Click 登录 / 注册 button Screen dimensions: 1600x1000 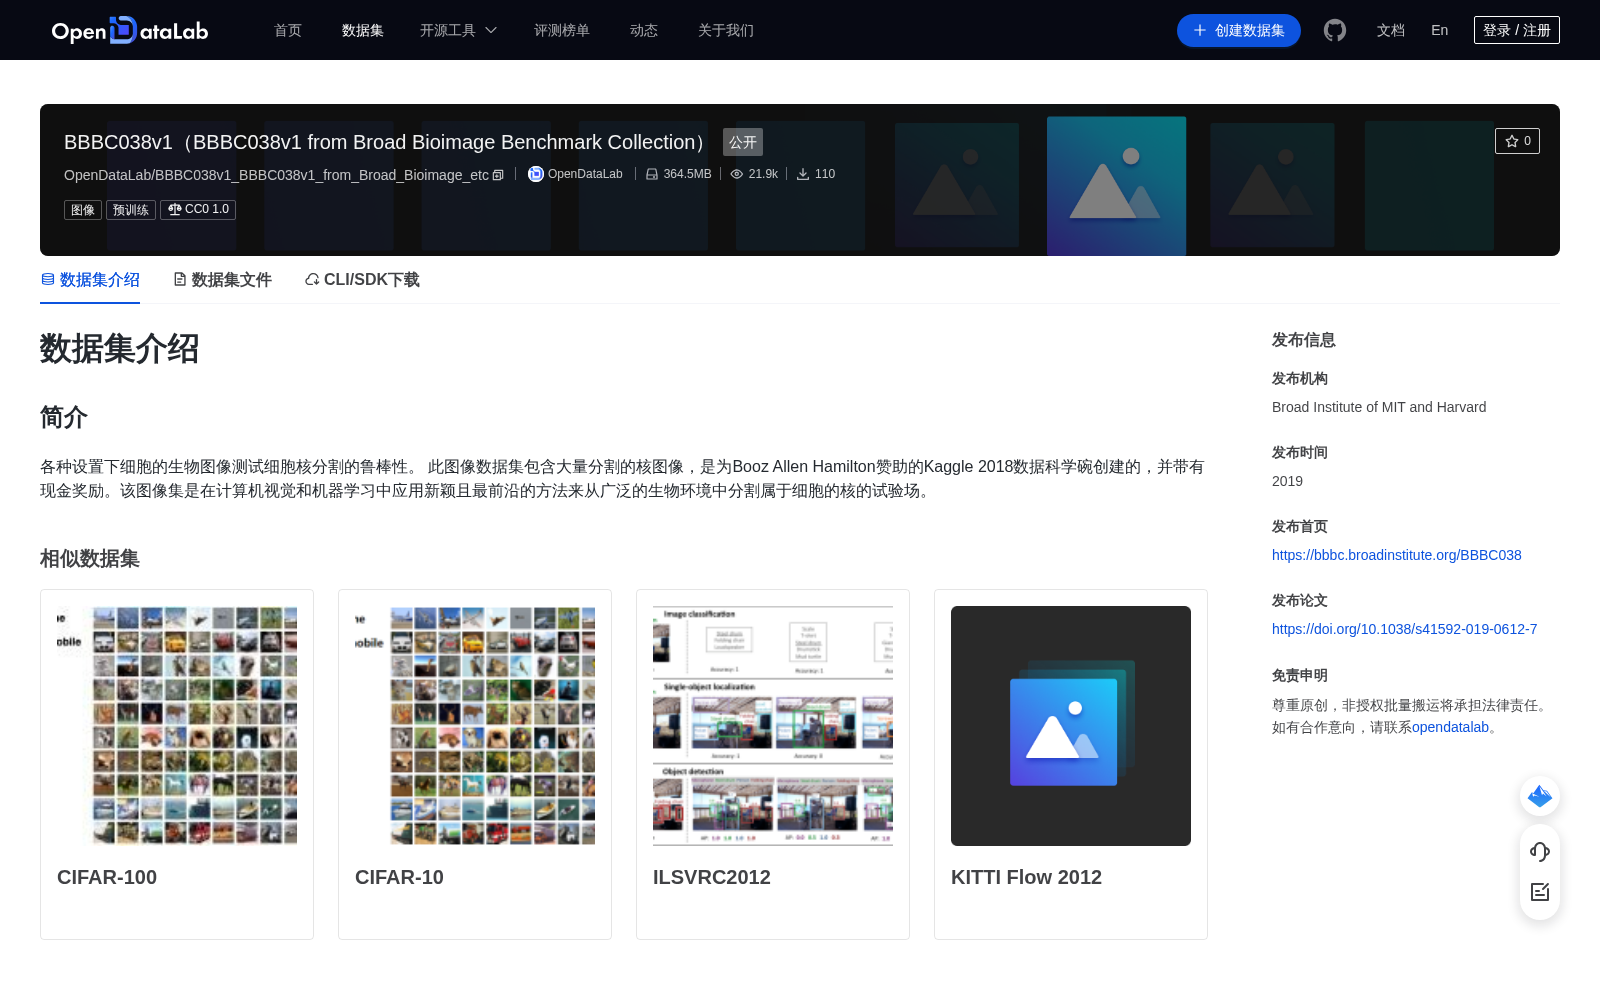[x=1517, y=30]
